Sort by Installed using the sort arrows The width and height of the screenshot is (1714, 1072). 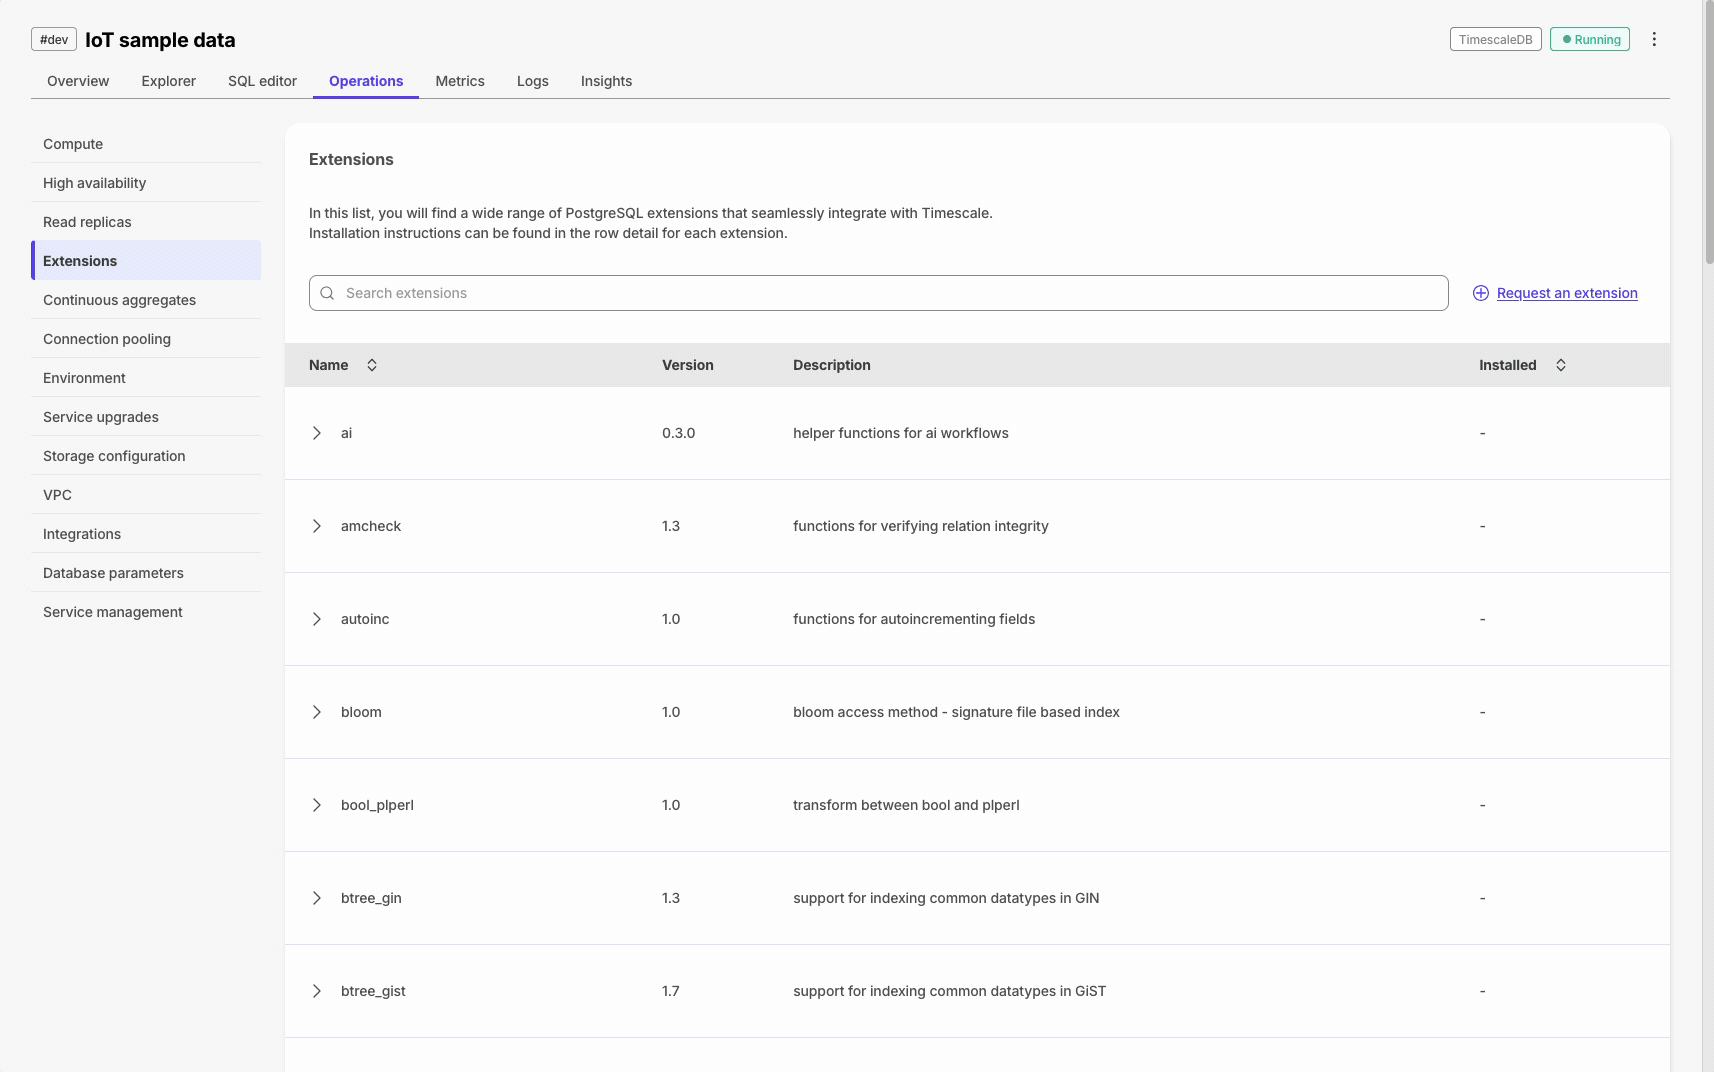(1561, 365)
